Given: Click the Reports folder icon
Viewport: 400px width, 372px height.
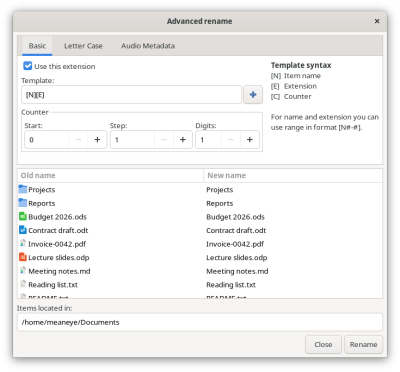Looking at the screenshot, I should point(23,203).
